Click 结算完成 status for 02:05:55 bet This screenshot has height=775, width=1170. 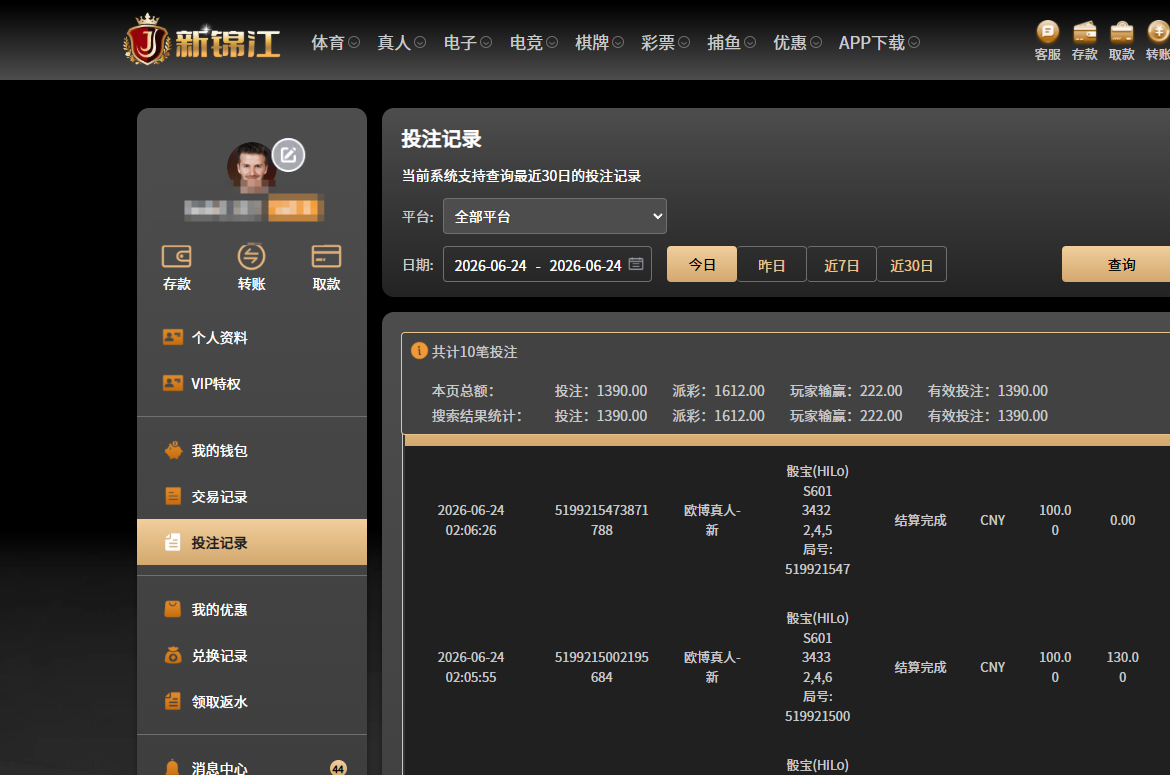click(x=920, y=667)
